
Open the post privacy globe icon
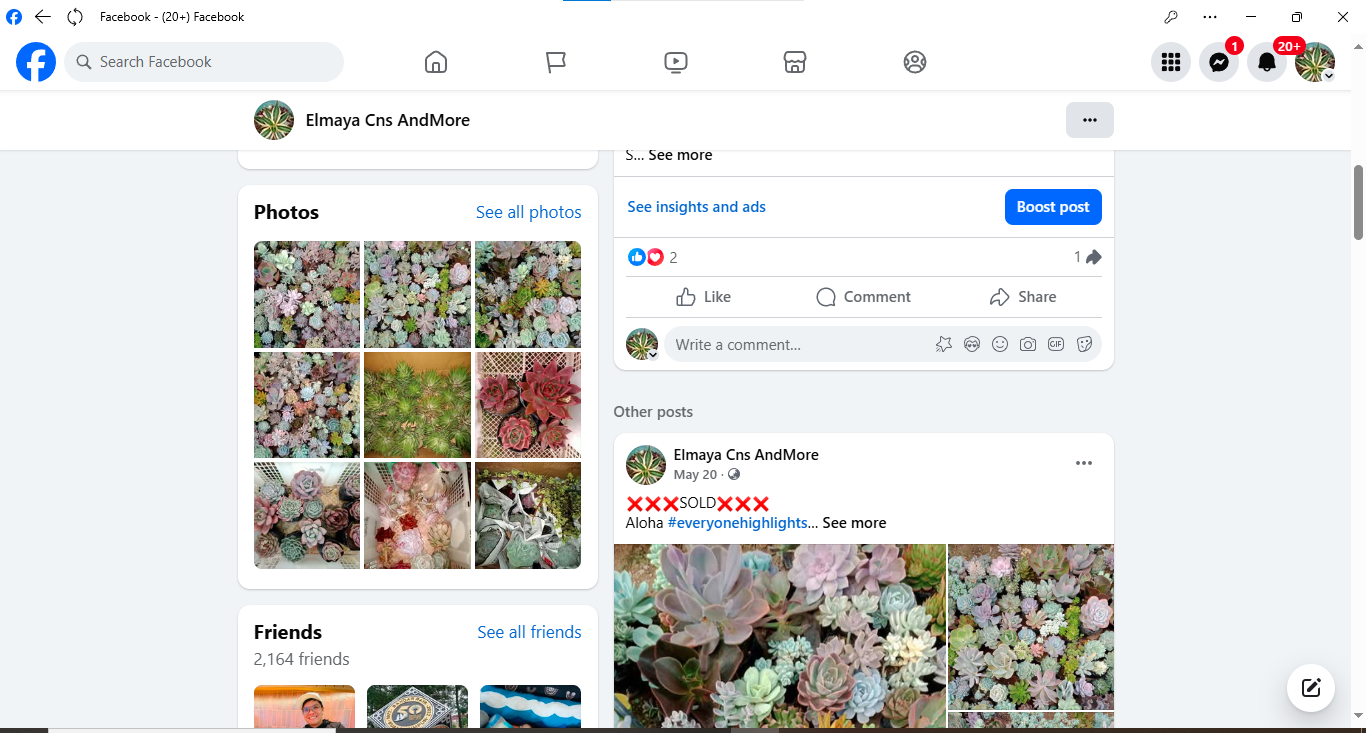click(x=734, y=475)
